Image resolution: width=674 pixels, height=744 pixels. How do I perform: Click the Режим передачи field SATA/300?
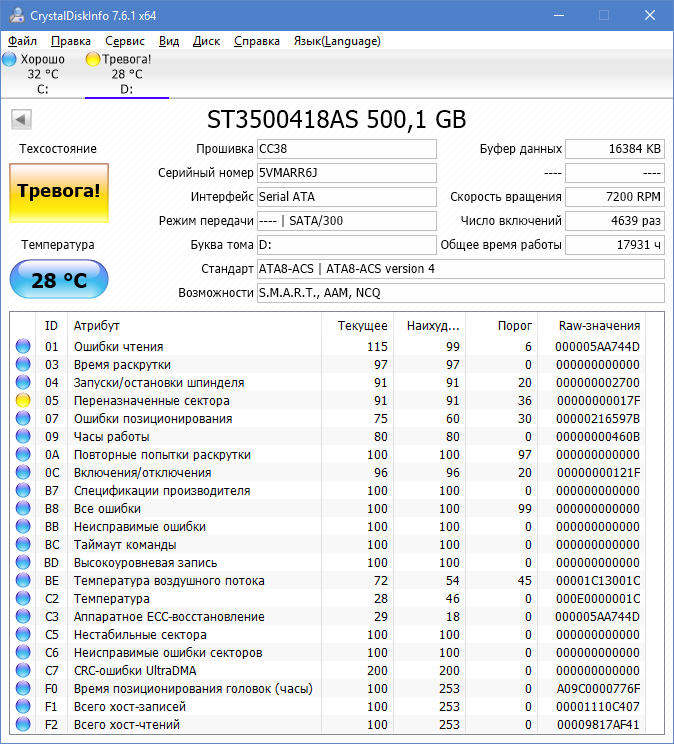(x=347, y=221)
